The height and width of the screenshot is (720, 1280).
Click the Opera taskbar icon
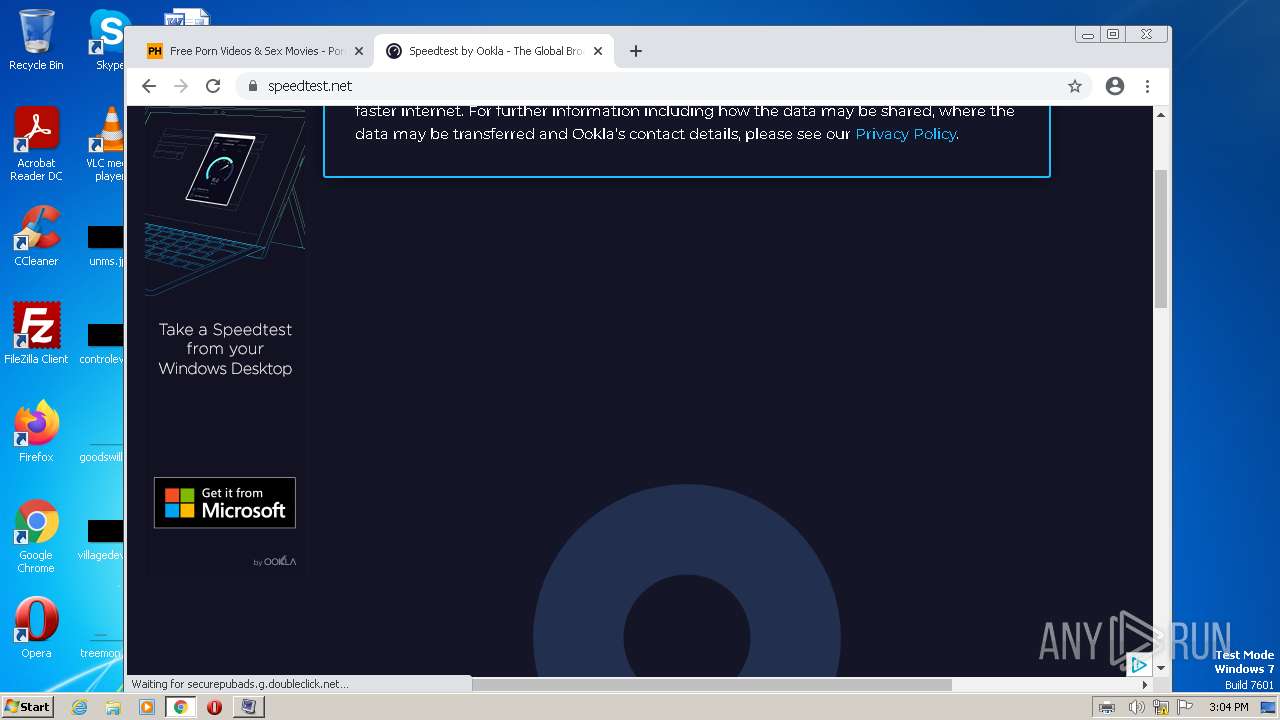[214, 707]
